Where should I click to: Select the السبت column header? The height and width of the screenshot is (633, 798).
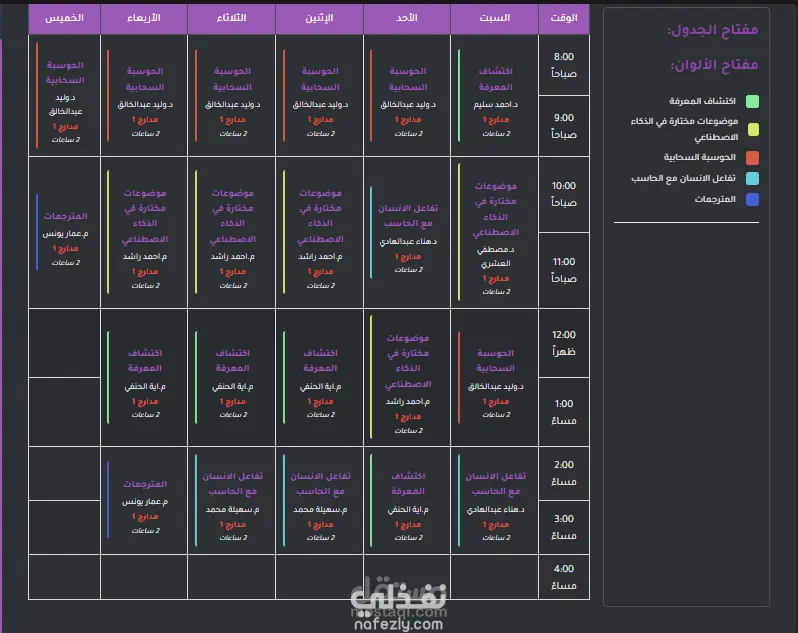(495, 18)
